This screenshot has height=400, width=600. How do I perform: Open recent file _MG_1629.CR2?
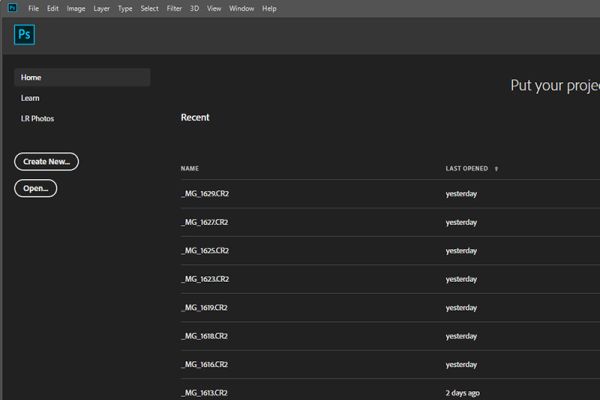point(205,194)
